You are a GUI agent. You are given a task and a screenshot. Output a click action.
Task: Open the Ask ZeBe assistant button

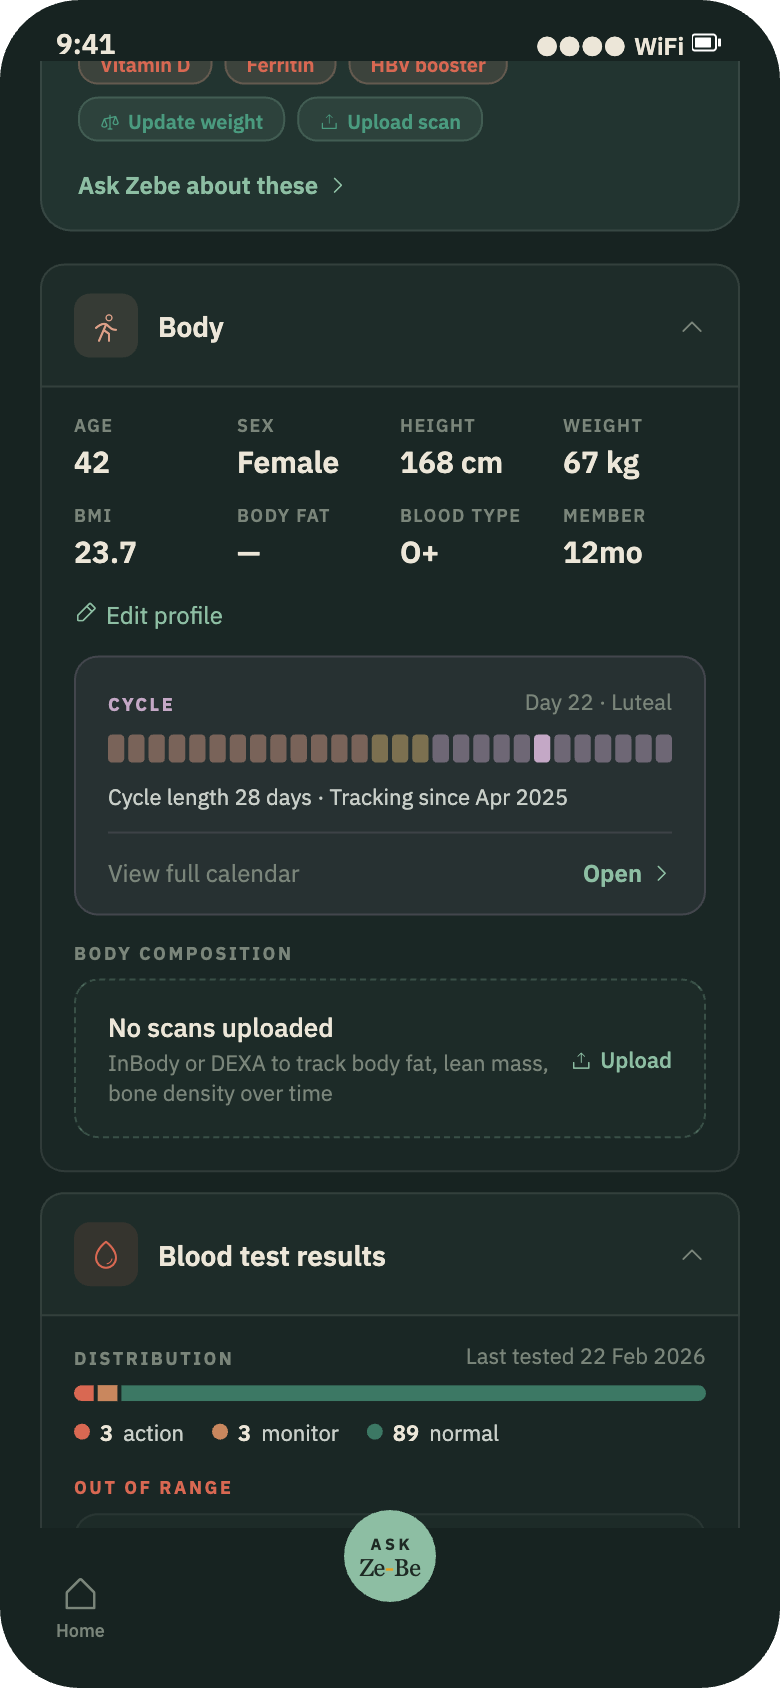(390, 1556)
